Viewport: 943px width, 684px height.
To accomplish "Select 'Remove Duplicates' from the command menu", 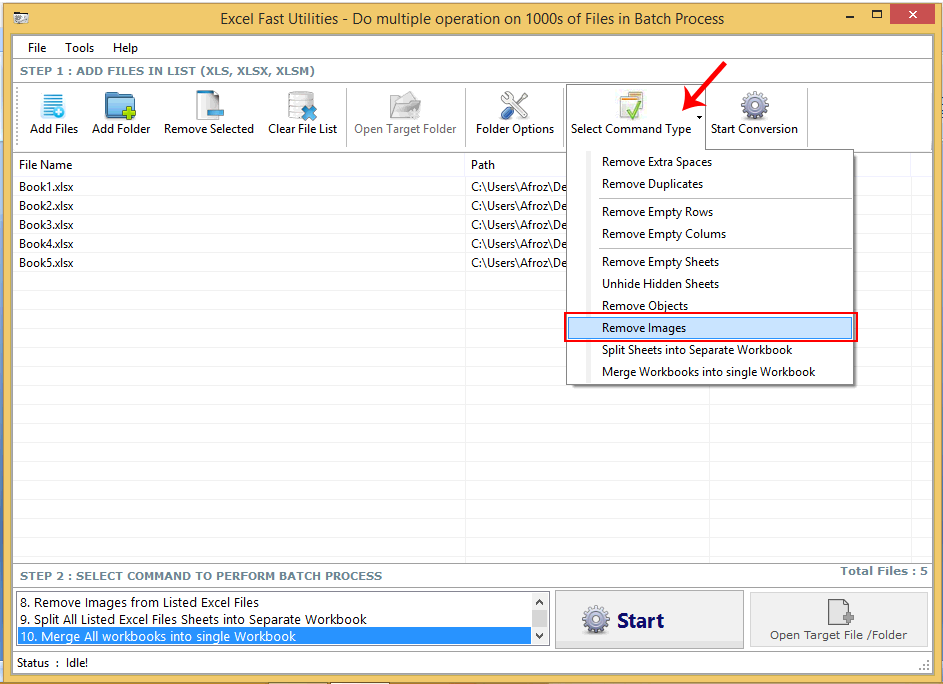I will [652, 183].
